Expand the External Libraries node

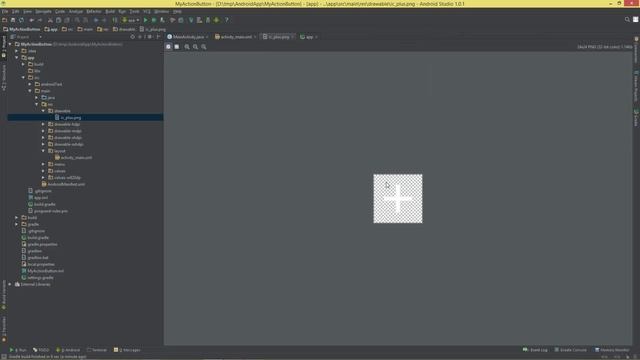10,284
